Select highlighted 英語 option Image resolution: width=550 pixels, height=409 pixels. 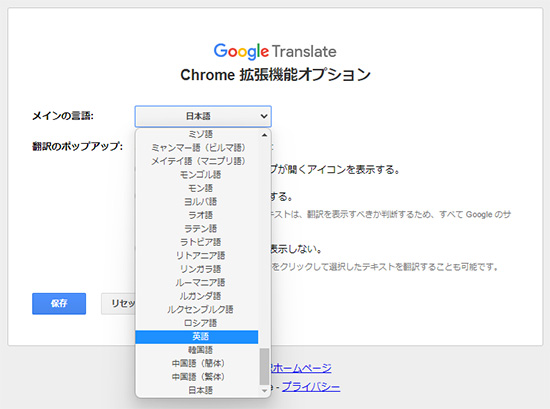pos(197,337)
